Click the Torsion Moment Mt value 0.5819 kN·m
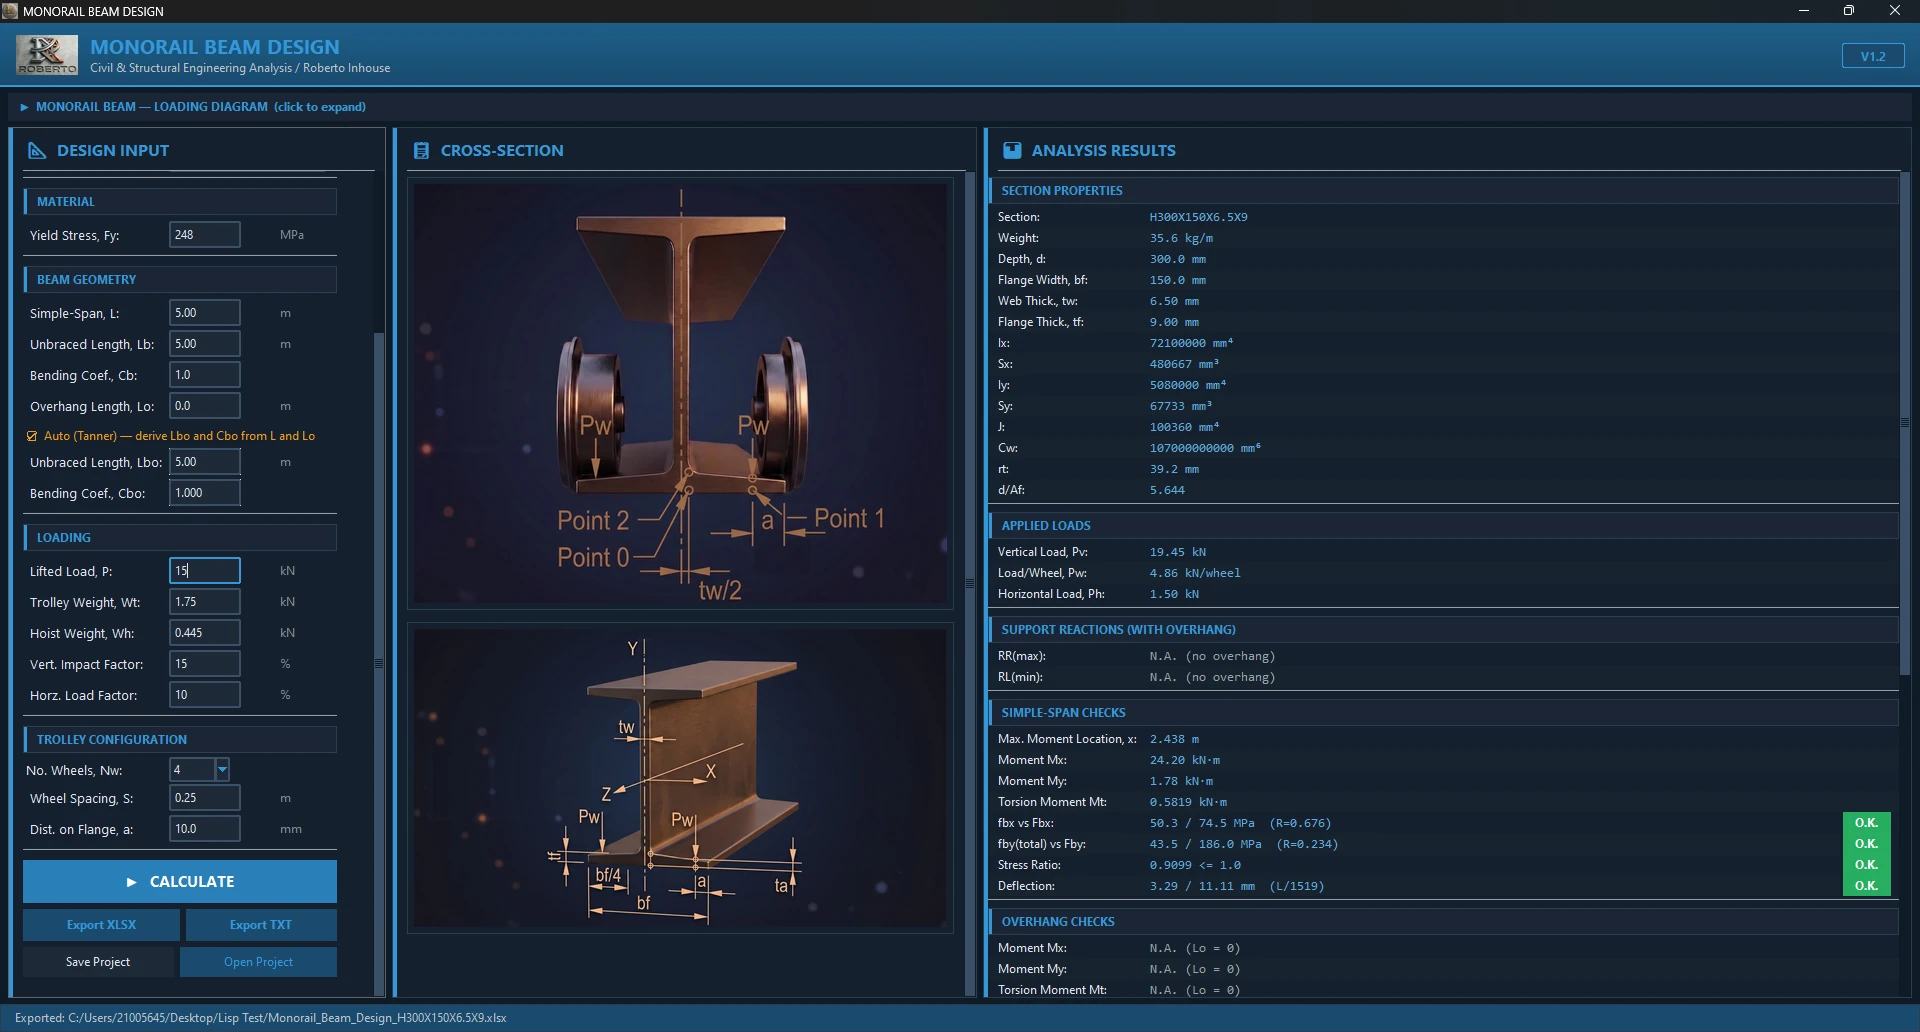This screenshot has width=1920, height=1032. click(1188, 802)
